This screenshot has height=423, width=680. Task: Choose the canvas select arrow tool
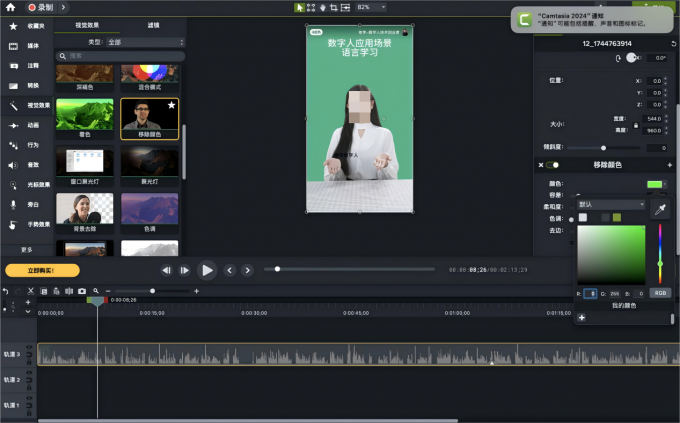[300, 7]
